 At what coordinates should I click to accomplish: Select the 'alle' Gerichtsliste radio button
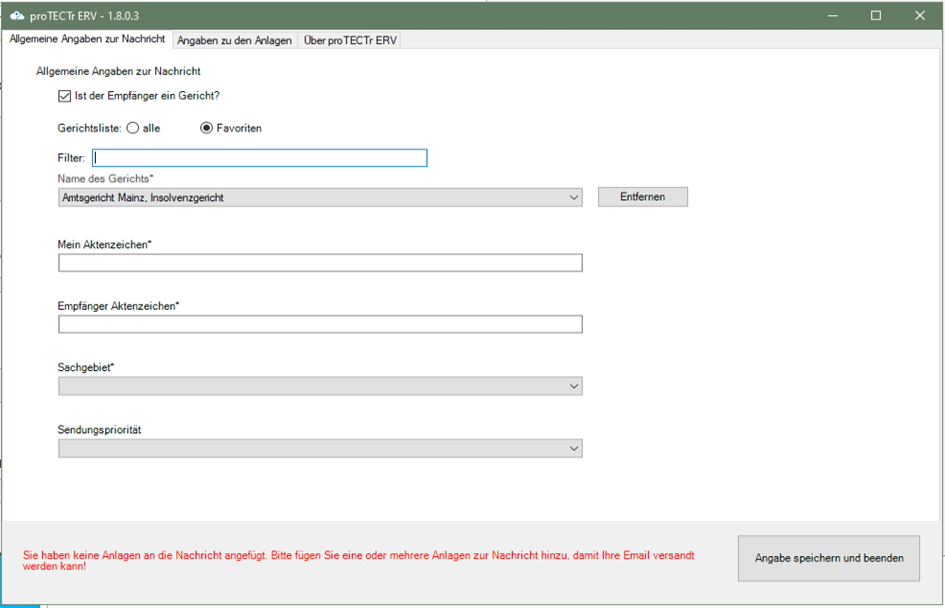133,128
